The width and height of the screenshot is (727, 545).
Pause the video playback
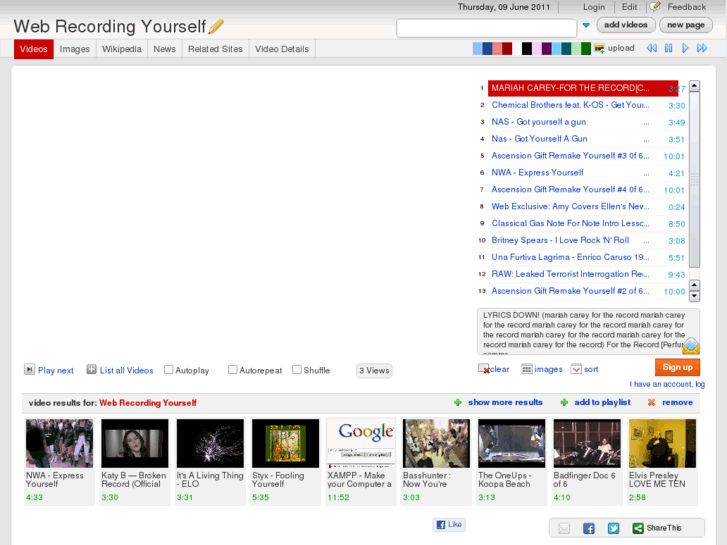(668, 48)
